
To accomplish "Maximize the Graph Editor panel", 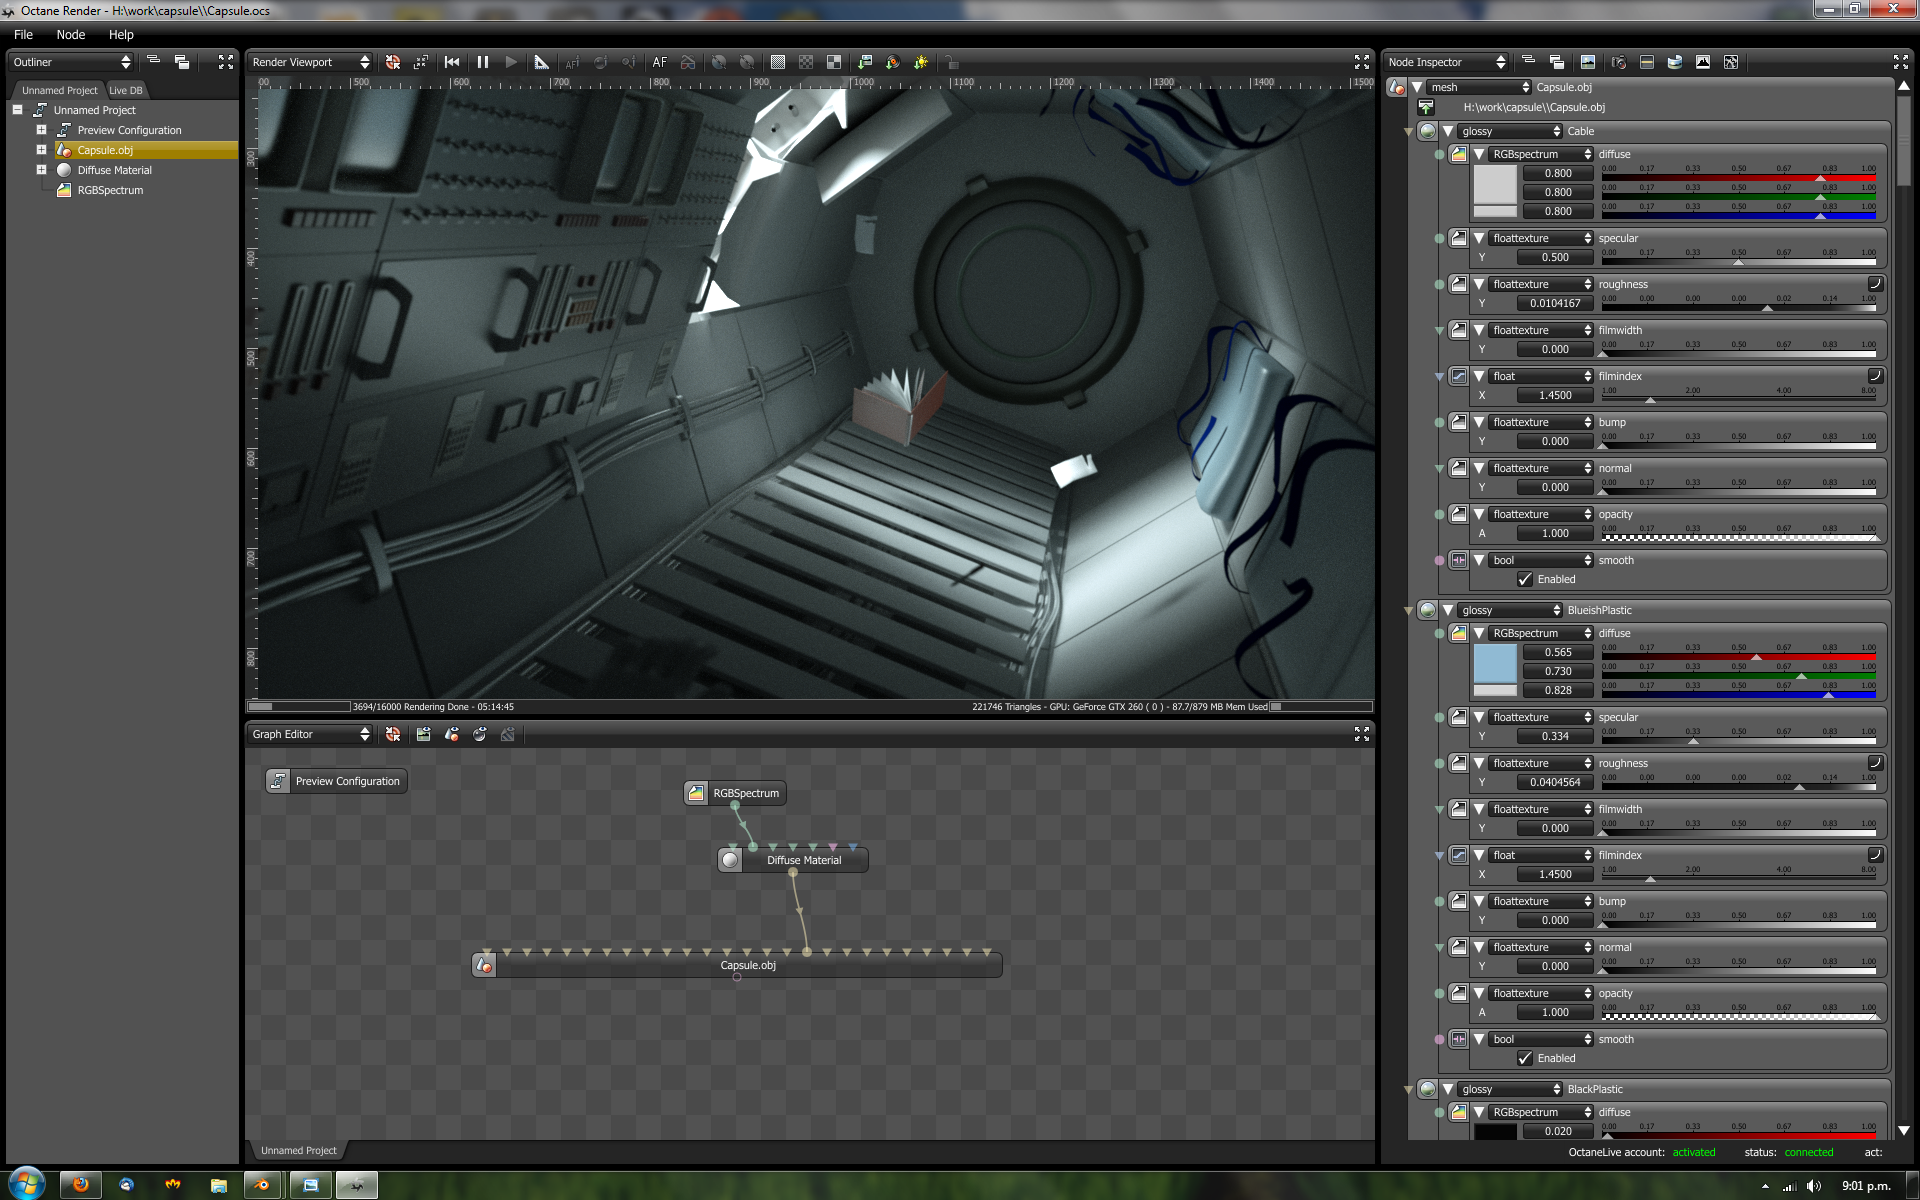I will [x=1361, y=734].
